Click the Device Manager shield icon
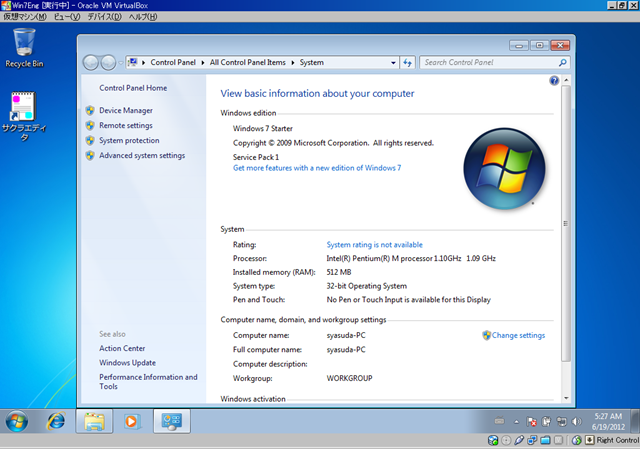This screenshot has width=640, height=449. [90, 110]
